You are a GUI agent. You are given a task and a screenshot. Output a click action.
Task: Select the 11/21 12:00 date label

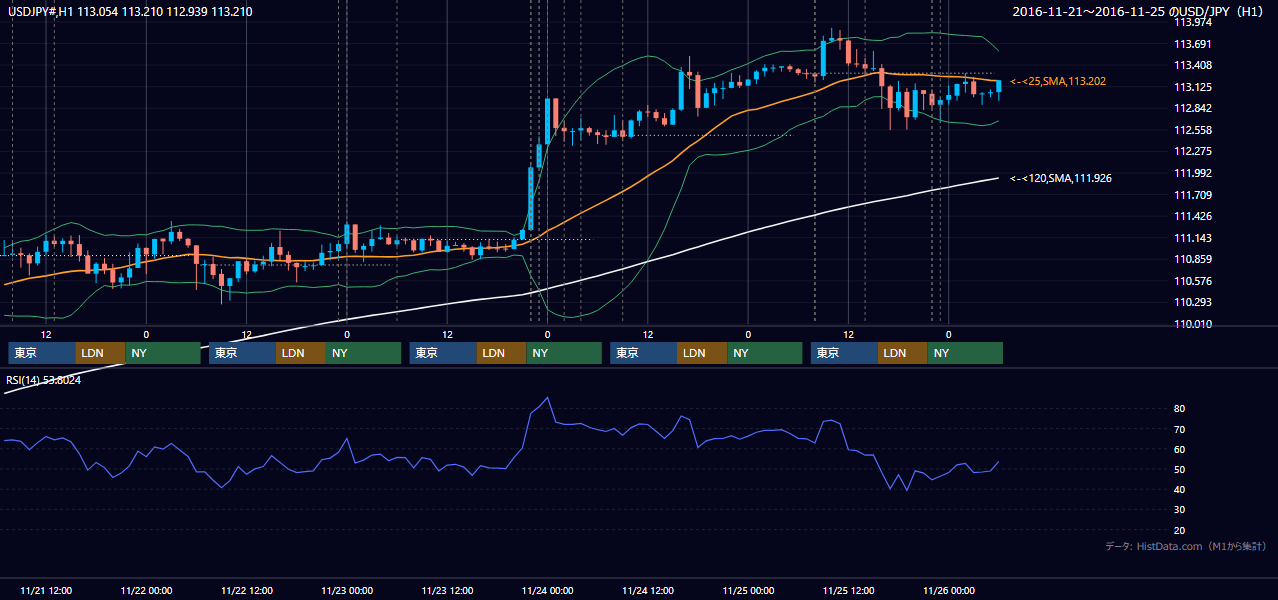point(46,590)
